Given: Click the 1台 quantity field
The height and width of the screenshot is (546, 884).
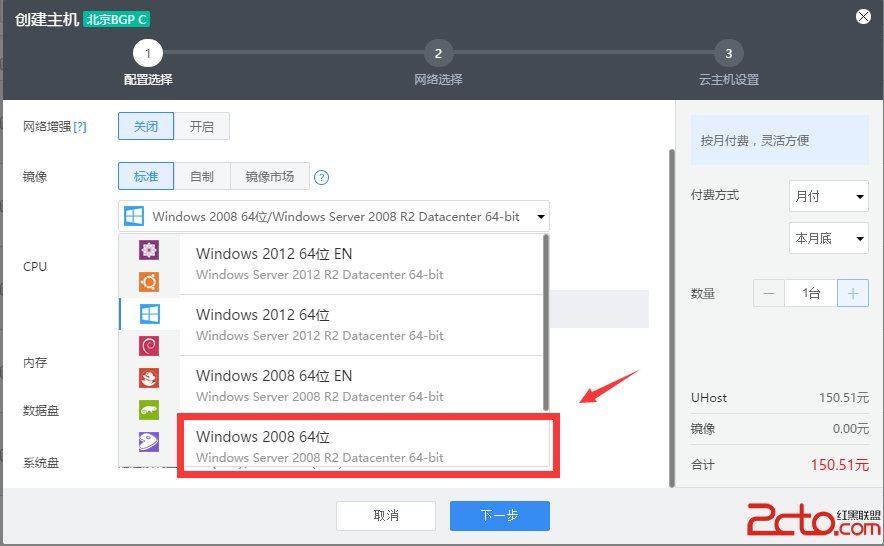Looking at the screenshot, I should click(x=811, y=293).
